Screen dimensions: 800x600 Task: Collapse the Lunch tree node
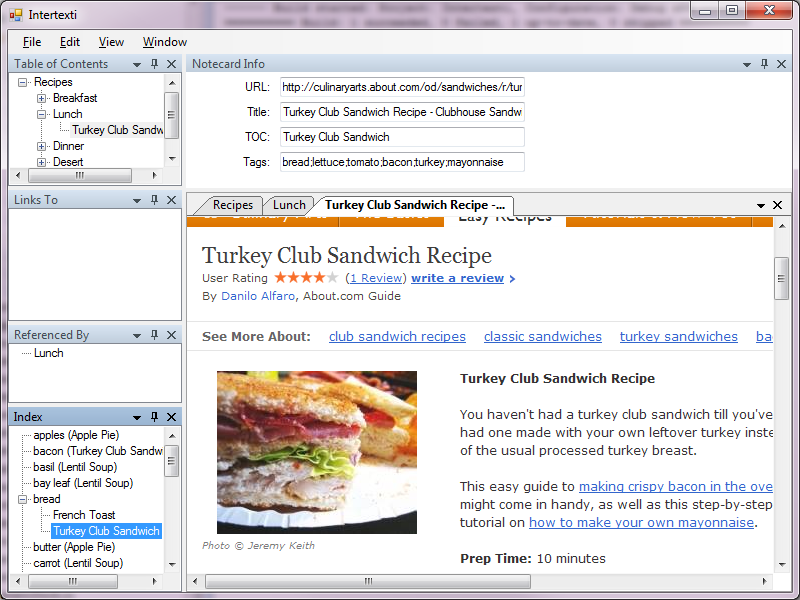pos(41,114)
